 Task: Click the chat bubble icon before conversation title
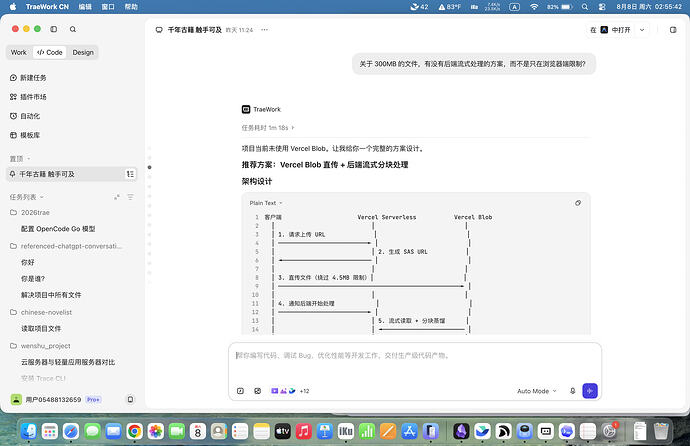(x=159, y=30)
